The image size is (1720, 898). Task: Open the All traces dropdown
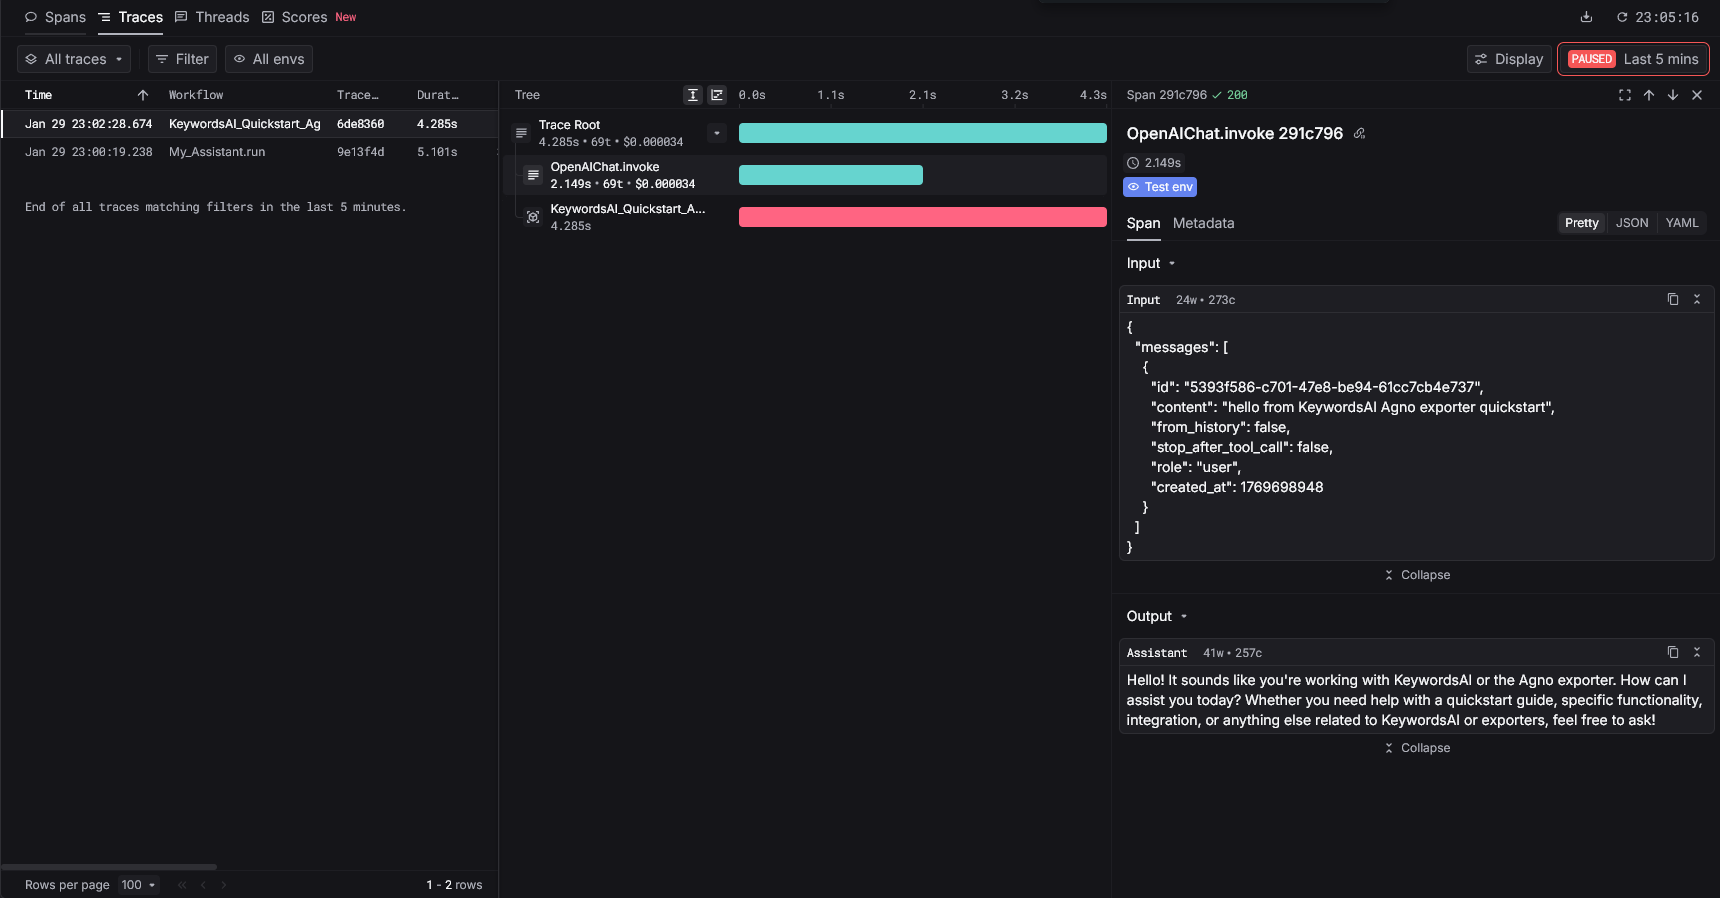[74, 59]
